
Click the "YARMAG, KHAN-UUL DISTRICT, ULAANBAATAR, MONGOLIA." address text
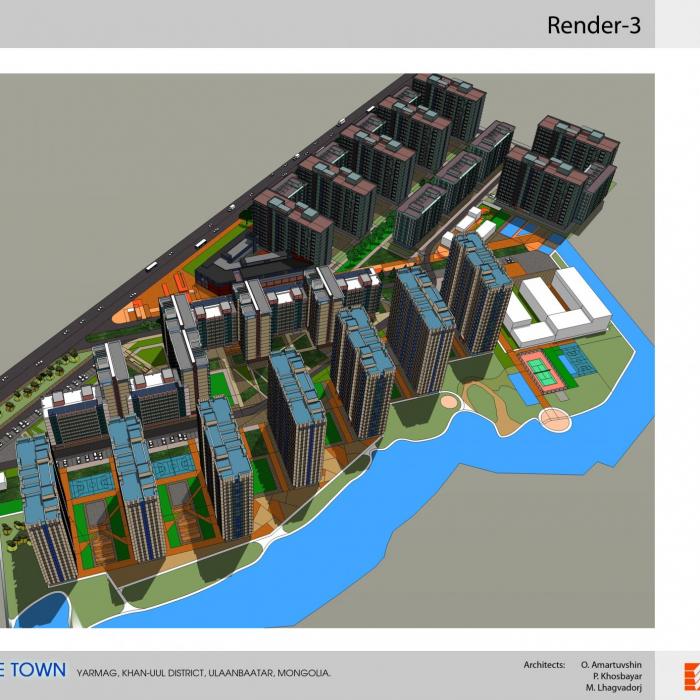[204, 673]
